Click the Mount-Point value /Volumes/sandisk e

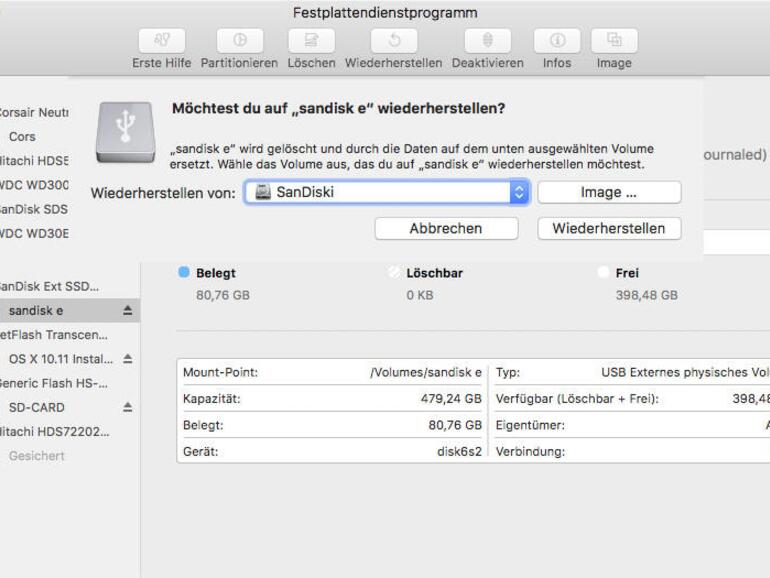click(426, 372)
